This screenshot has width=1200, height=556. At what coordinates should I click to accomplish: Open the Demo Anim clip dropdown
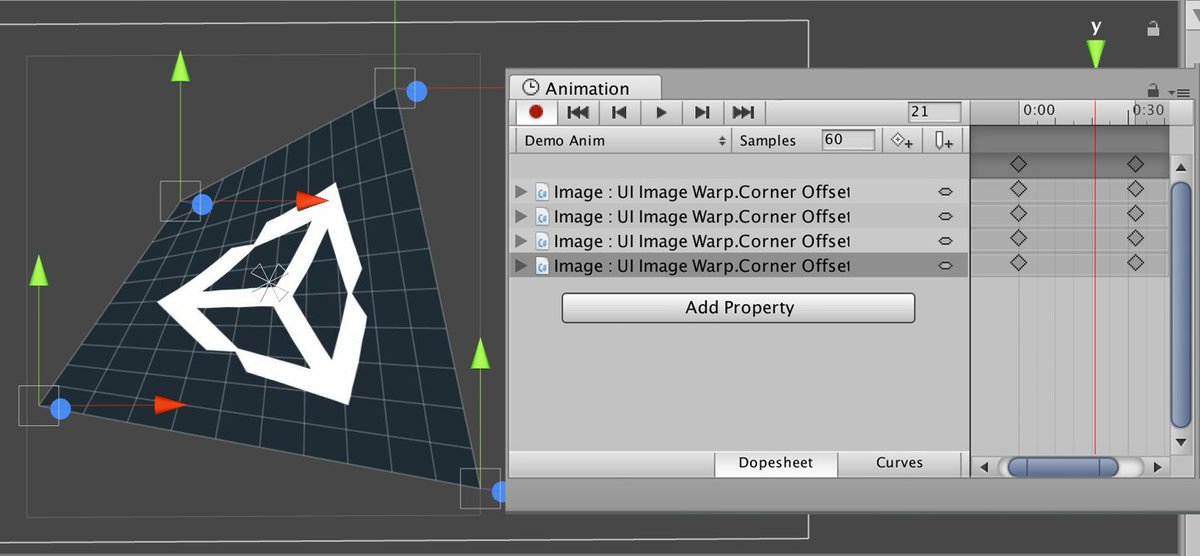click(624, 141)
